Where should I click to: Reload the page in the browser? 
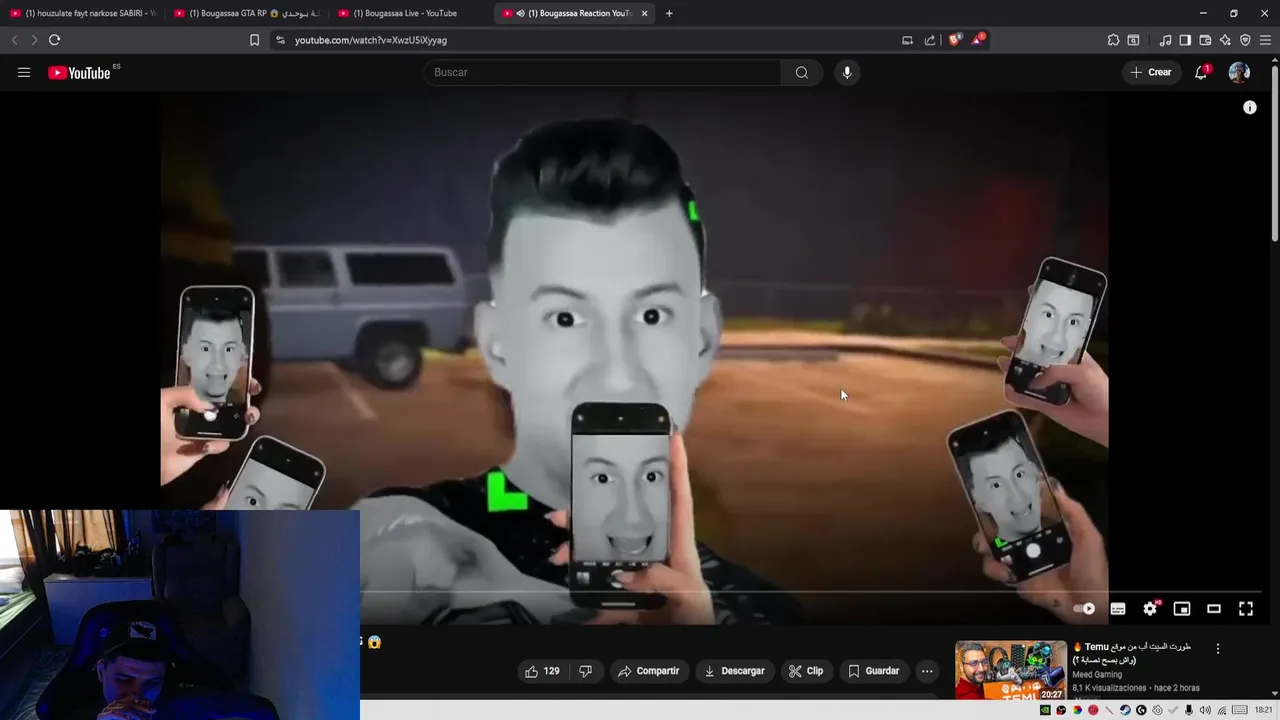click(54, 40)
